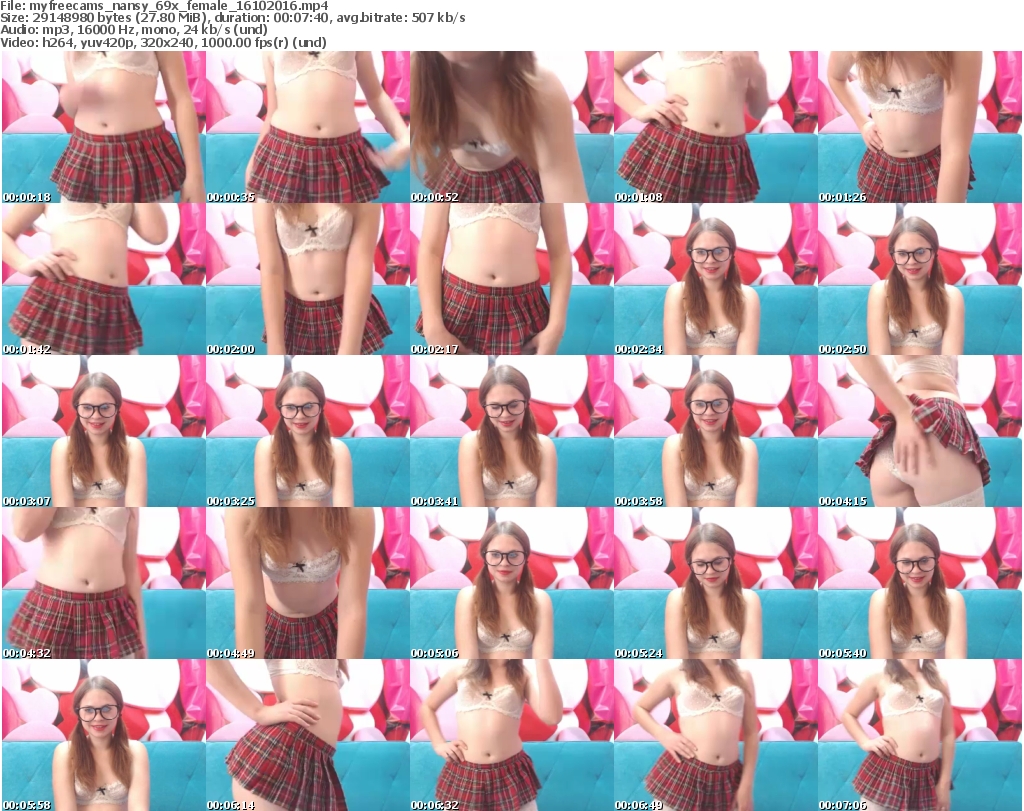Image resolution: width=1024 pixels, height=811 pixels.
Task: Click the 'File:' name line in header
Action: coord(164,6)
